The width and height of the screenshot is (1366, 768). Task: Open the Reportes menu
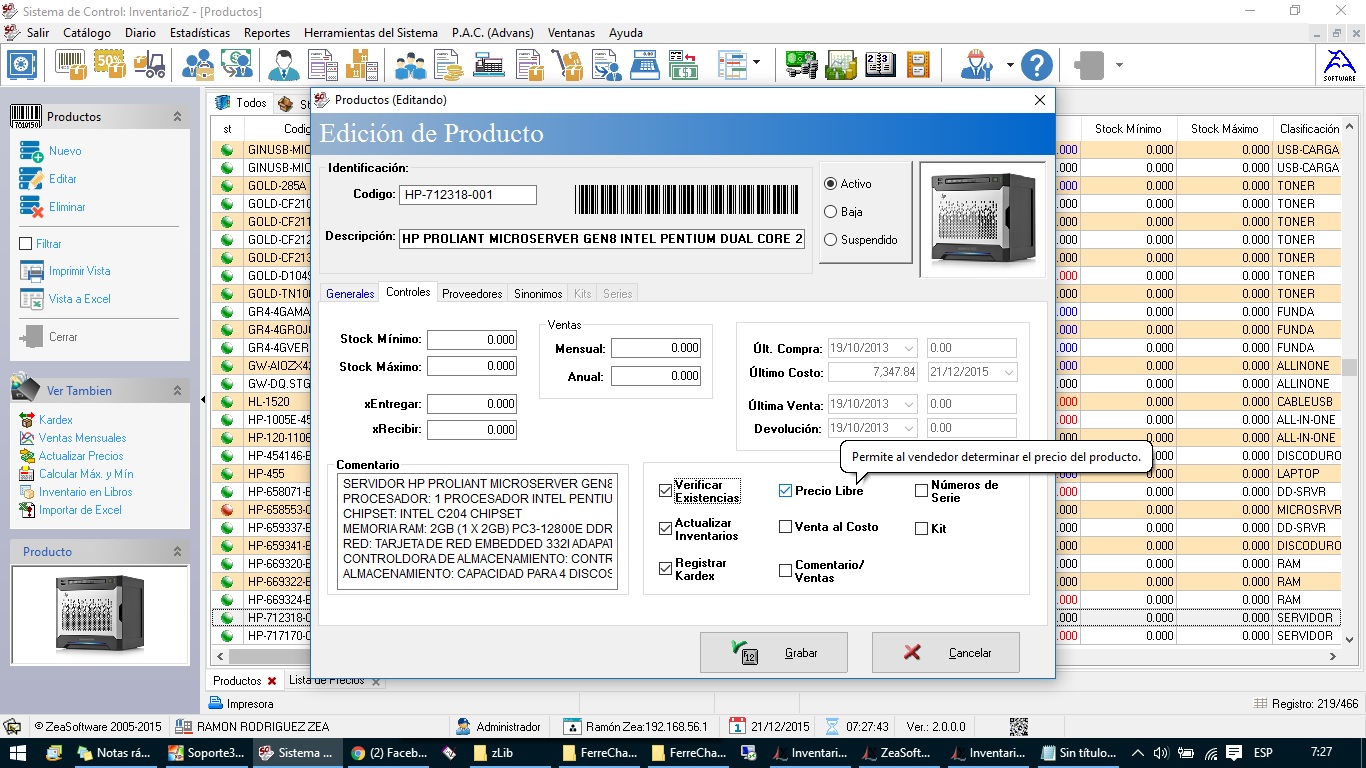tap(267, 33)
